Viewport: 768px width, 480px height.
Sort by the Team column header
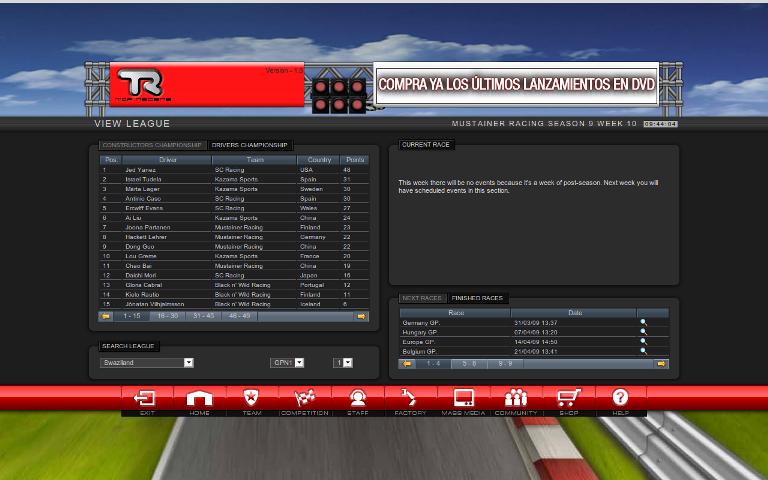(x=255, y=160)
